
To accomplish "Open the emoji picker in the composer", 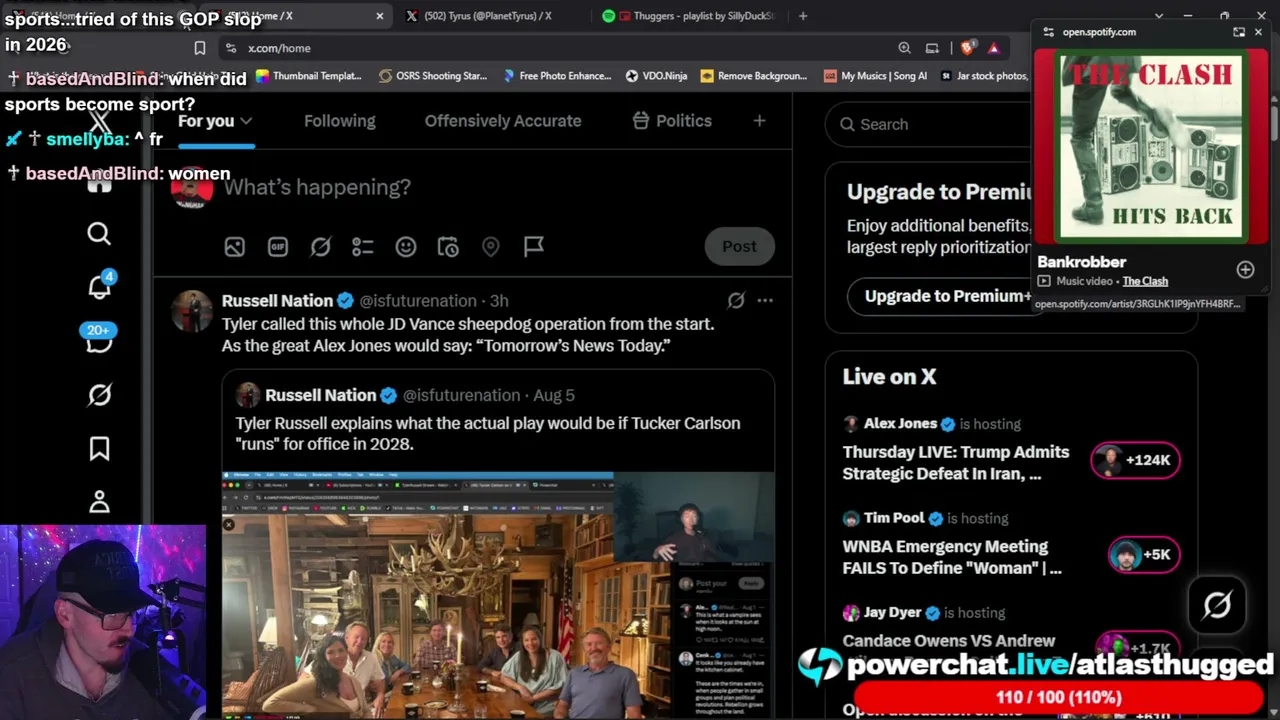I will click(x=405, y=247).
